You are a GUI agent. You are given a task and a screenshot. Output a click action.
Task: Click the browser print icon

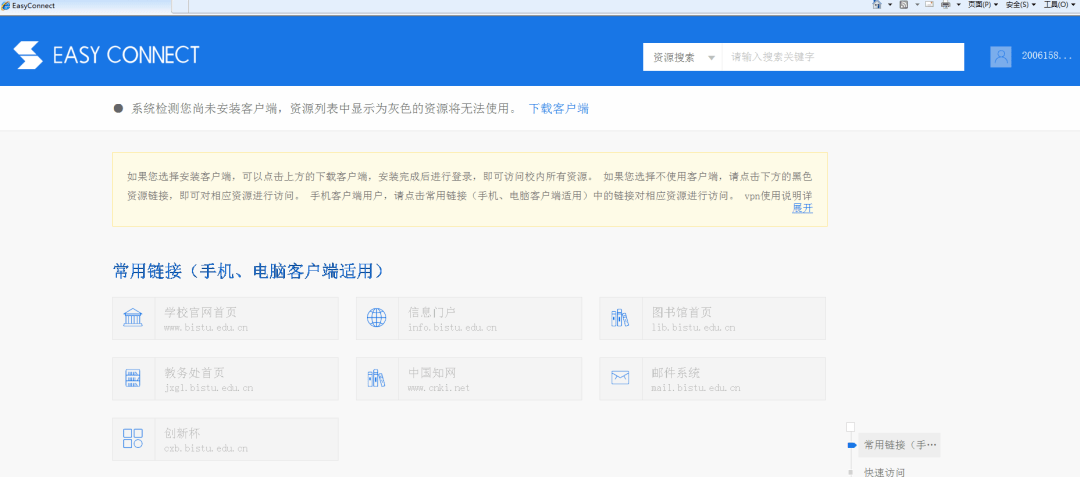tap(946, 5)
